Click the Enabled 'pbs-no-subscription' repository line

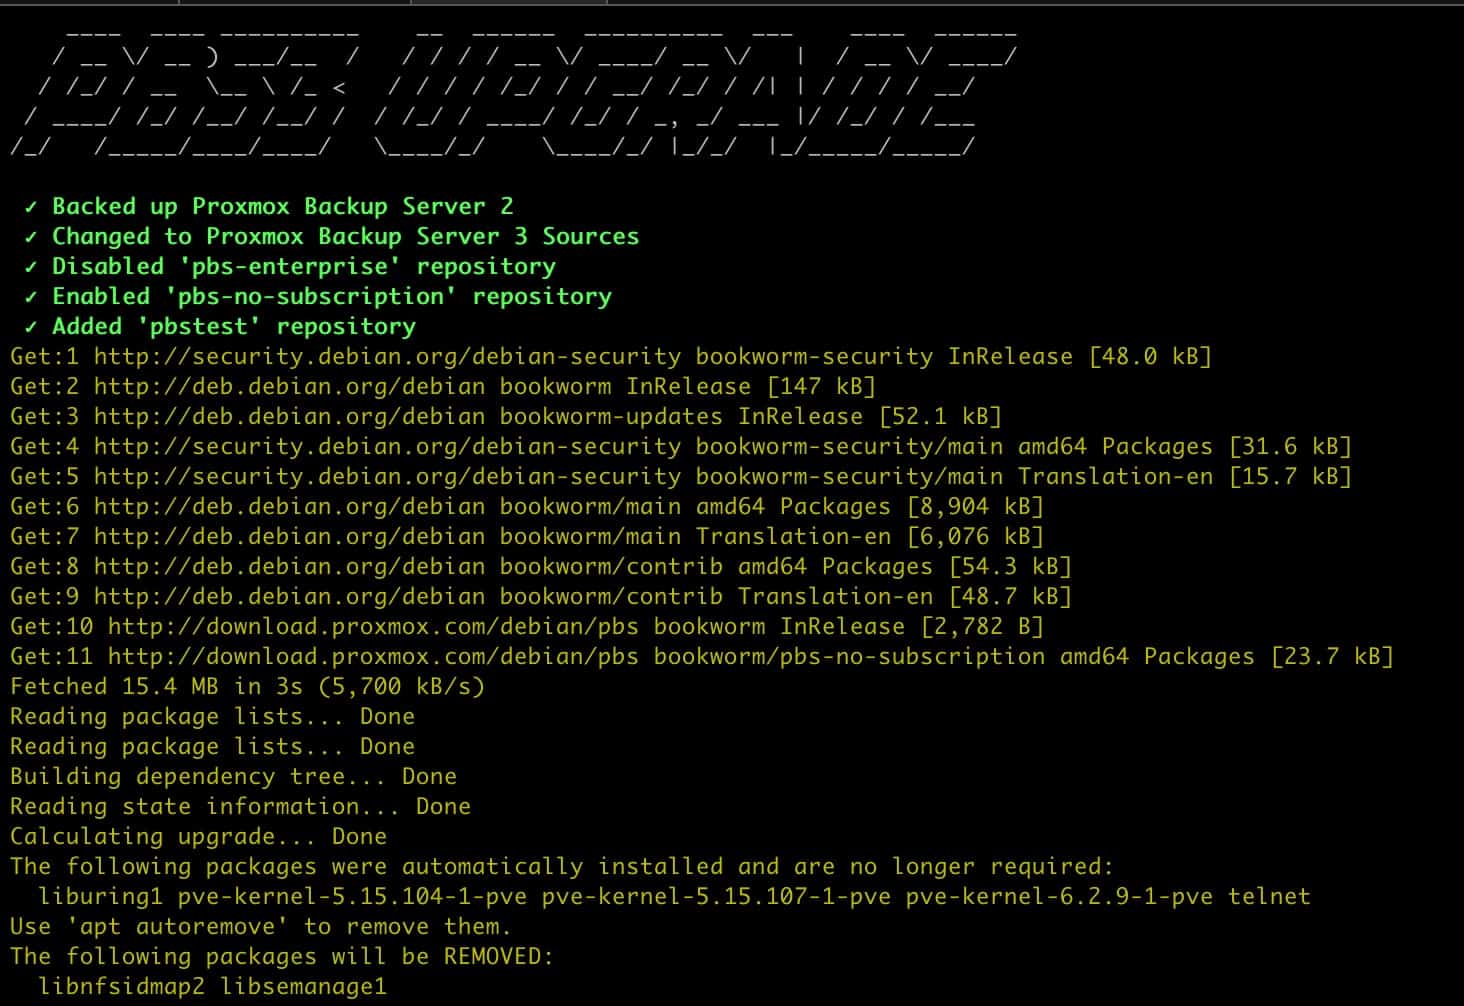[318, 296]
